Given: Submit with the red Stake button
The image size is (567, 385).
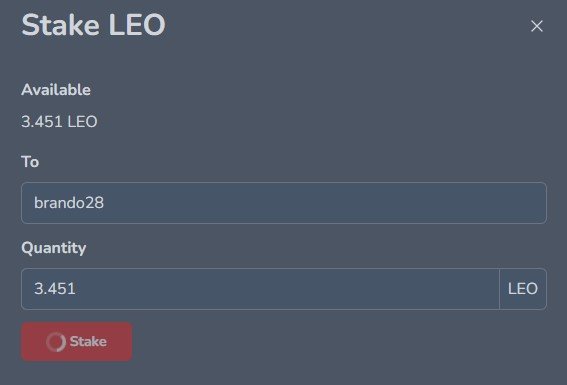Looking at the screenshot, I should tap(77, 342).
